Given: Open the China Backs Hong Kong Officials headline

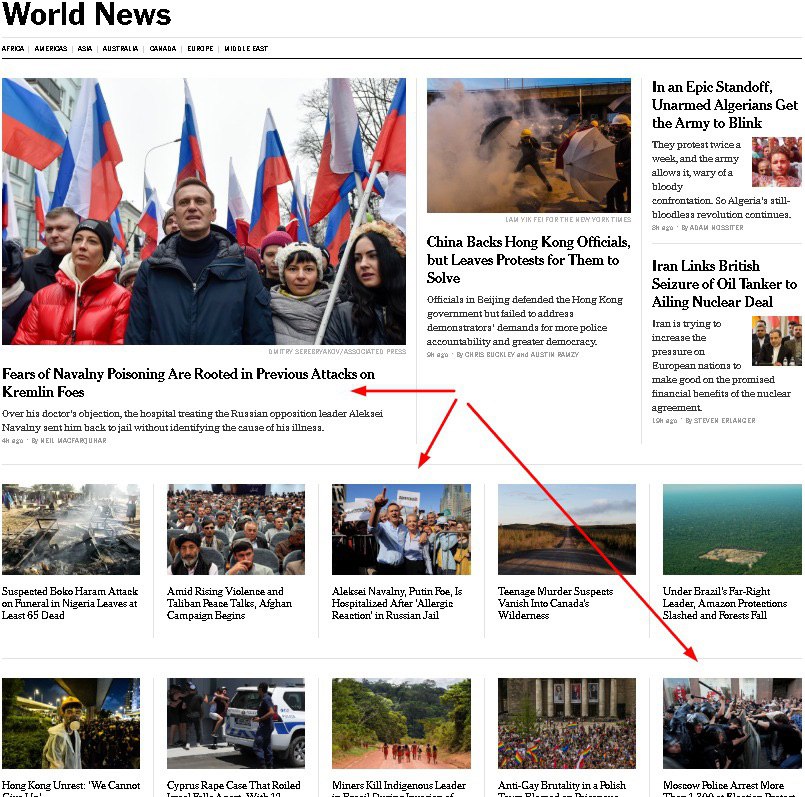Looking at the screenshot, I should 528,260.
